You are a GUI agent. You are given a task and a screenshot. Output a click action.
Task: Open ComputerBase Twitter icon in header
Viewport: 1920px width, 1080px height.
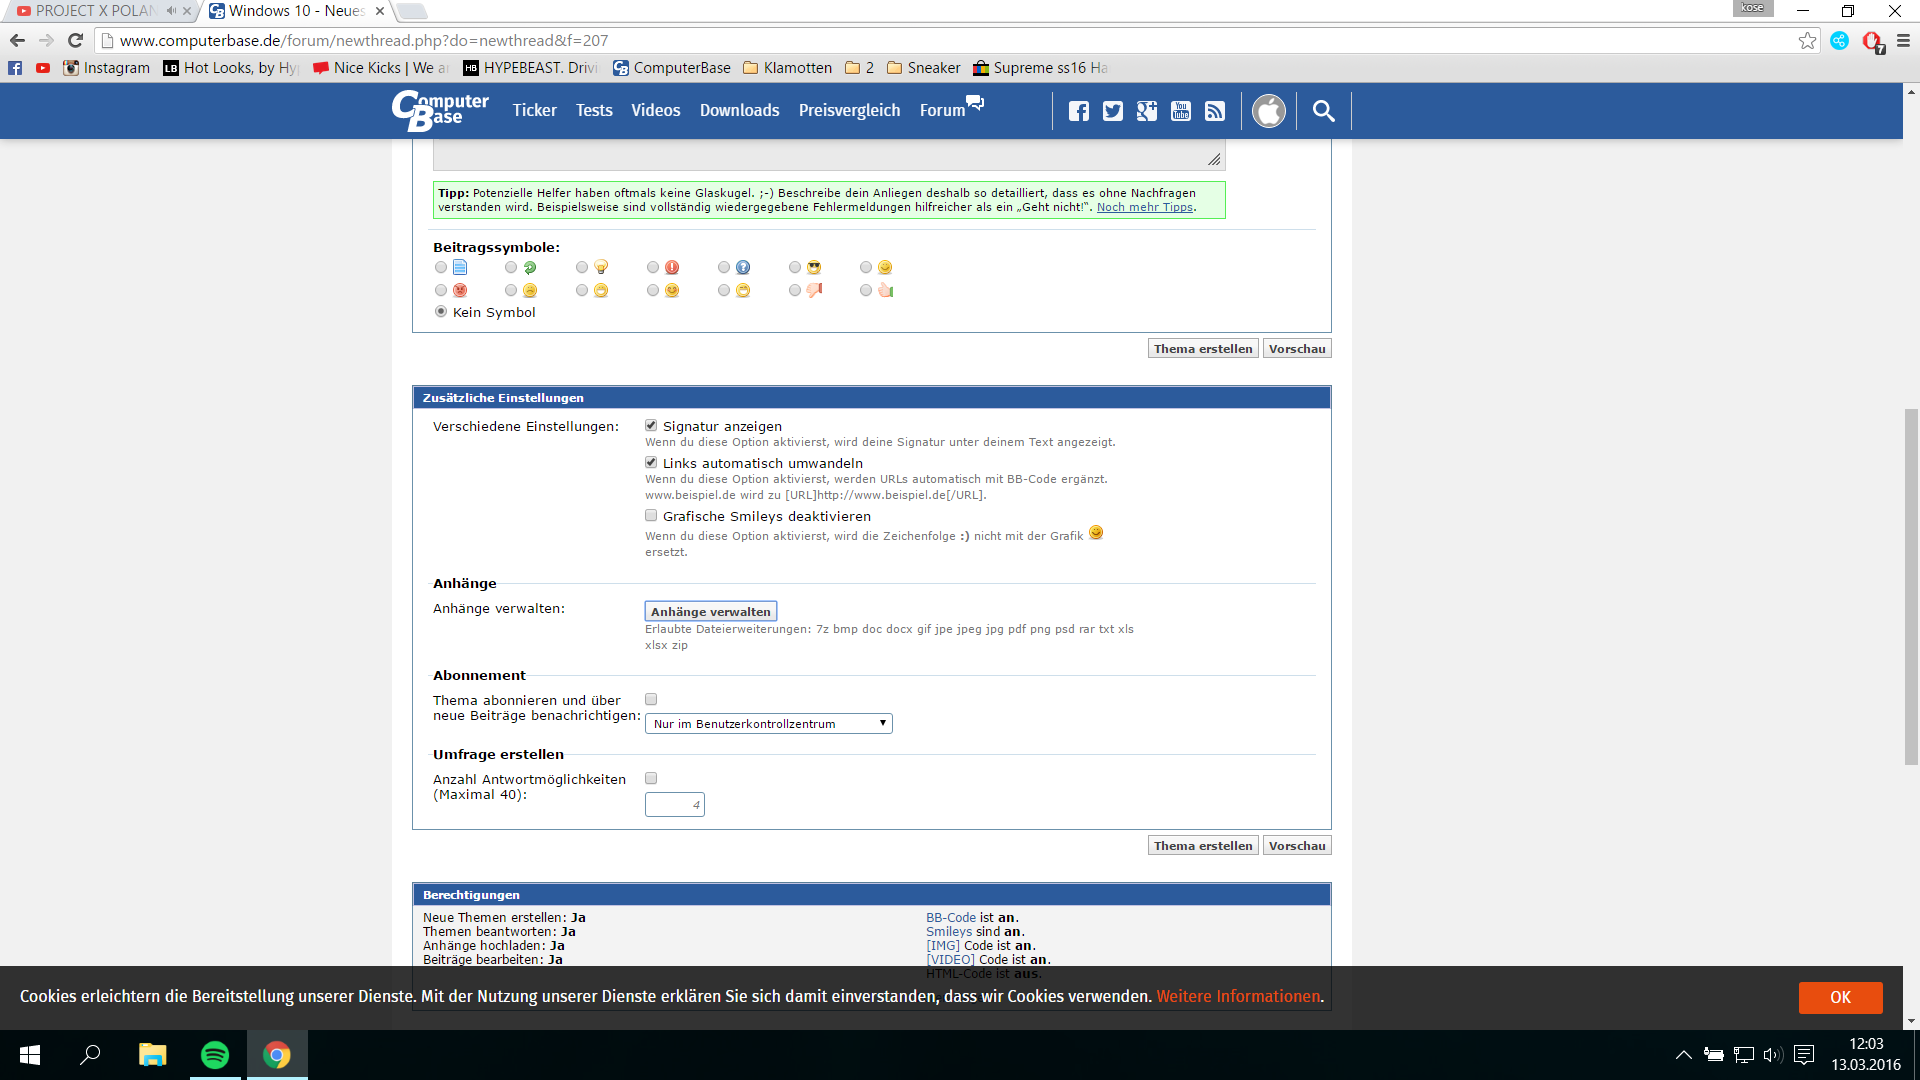pyautogui.click(x=1112, y=111)
